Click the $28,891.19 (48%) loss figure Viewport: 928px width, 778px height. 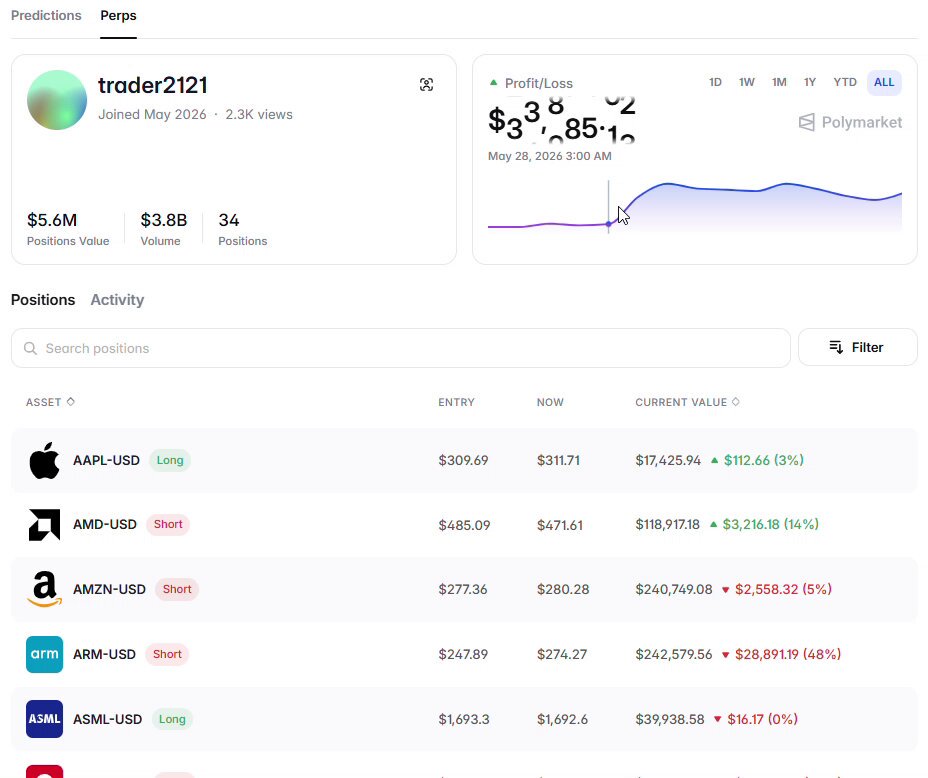coord(788,654)
